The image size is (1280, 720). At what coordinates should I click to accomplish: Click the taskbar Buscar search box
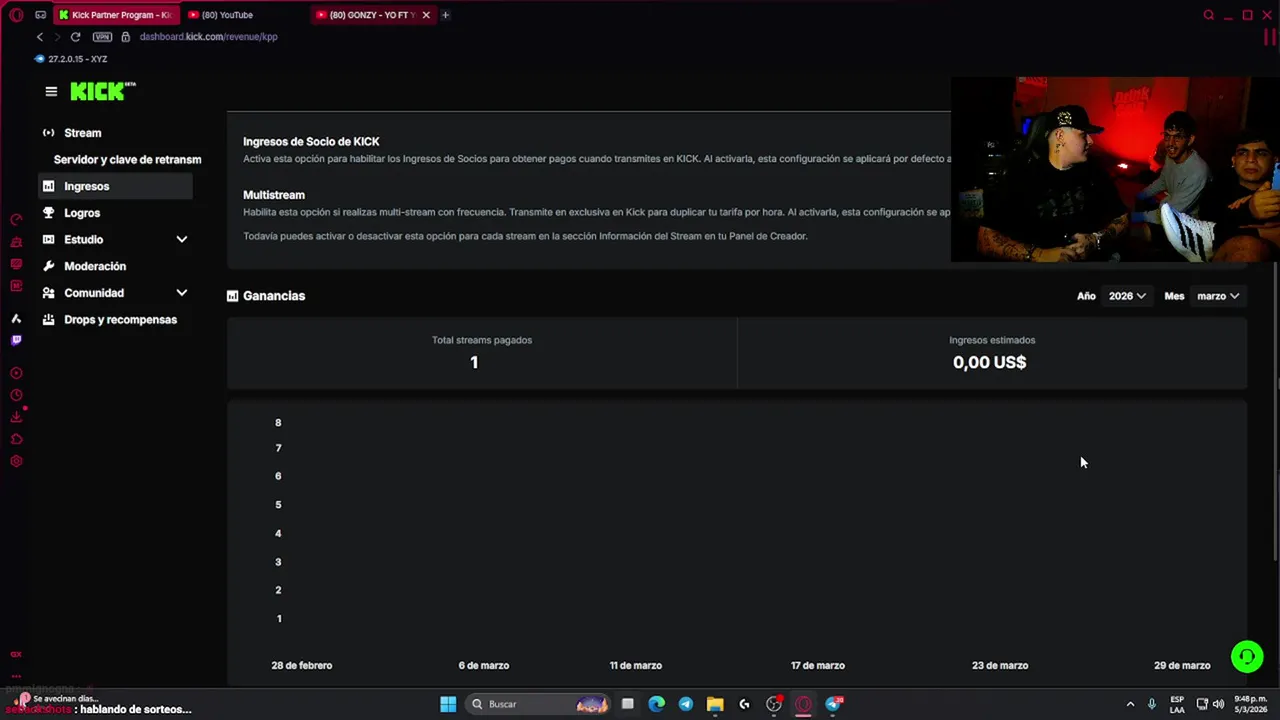coord(538,704)
